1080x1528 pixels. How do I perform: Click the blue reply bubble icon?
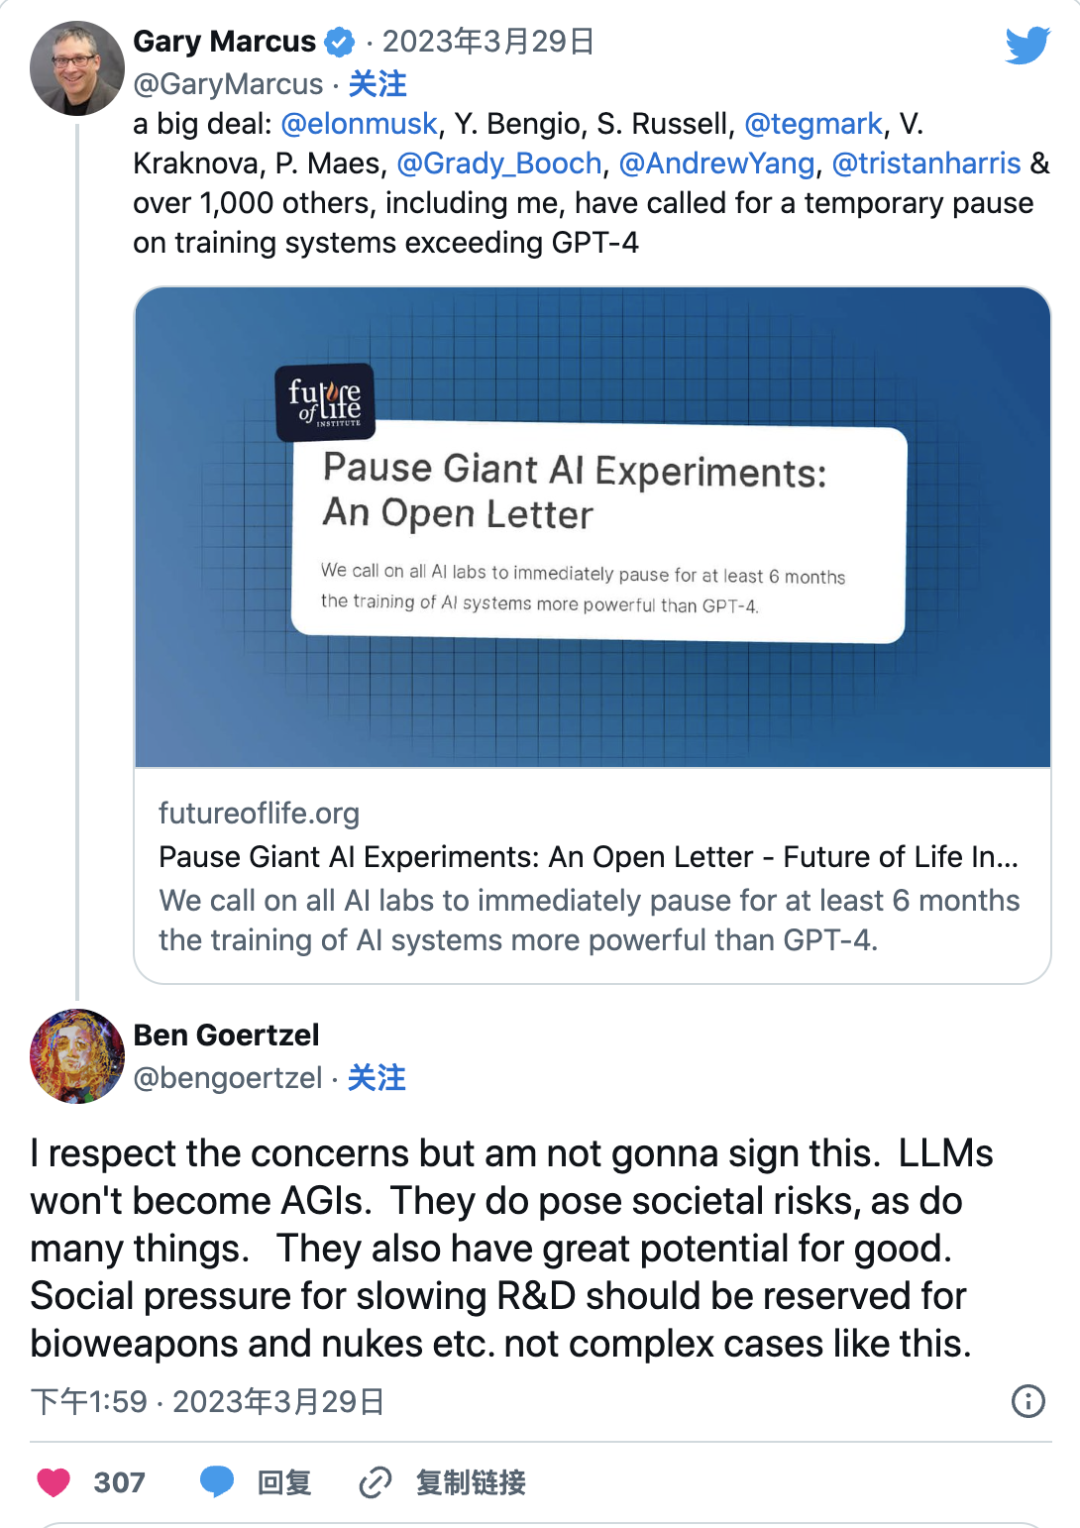click(217, 1482)
